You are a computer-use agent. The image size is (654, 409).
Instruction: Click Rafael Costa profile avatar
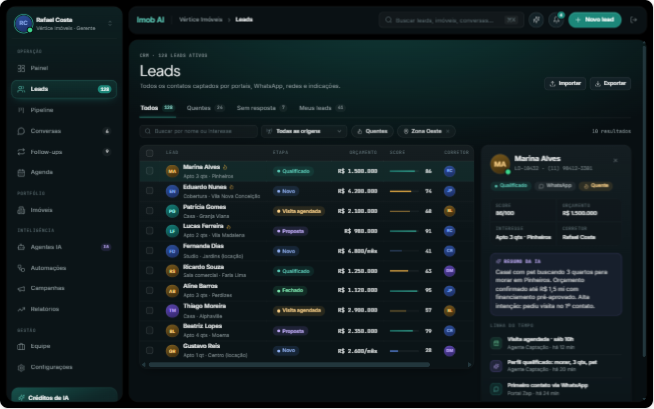(x=23, y=23)
